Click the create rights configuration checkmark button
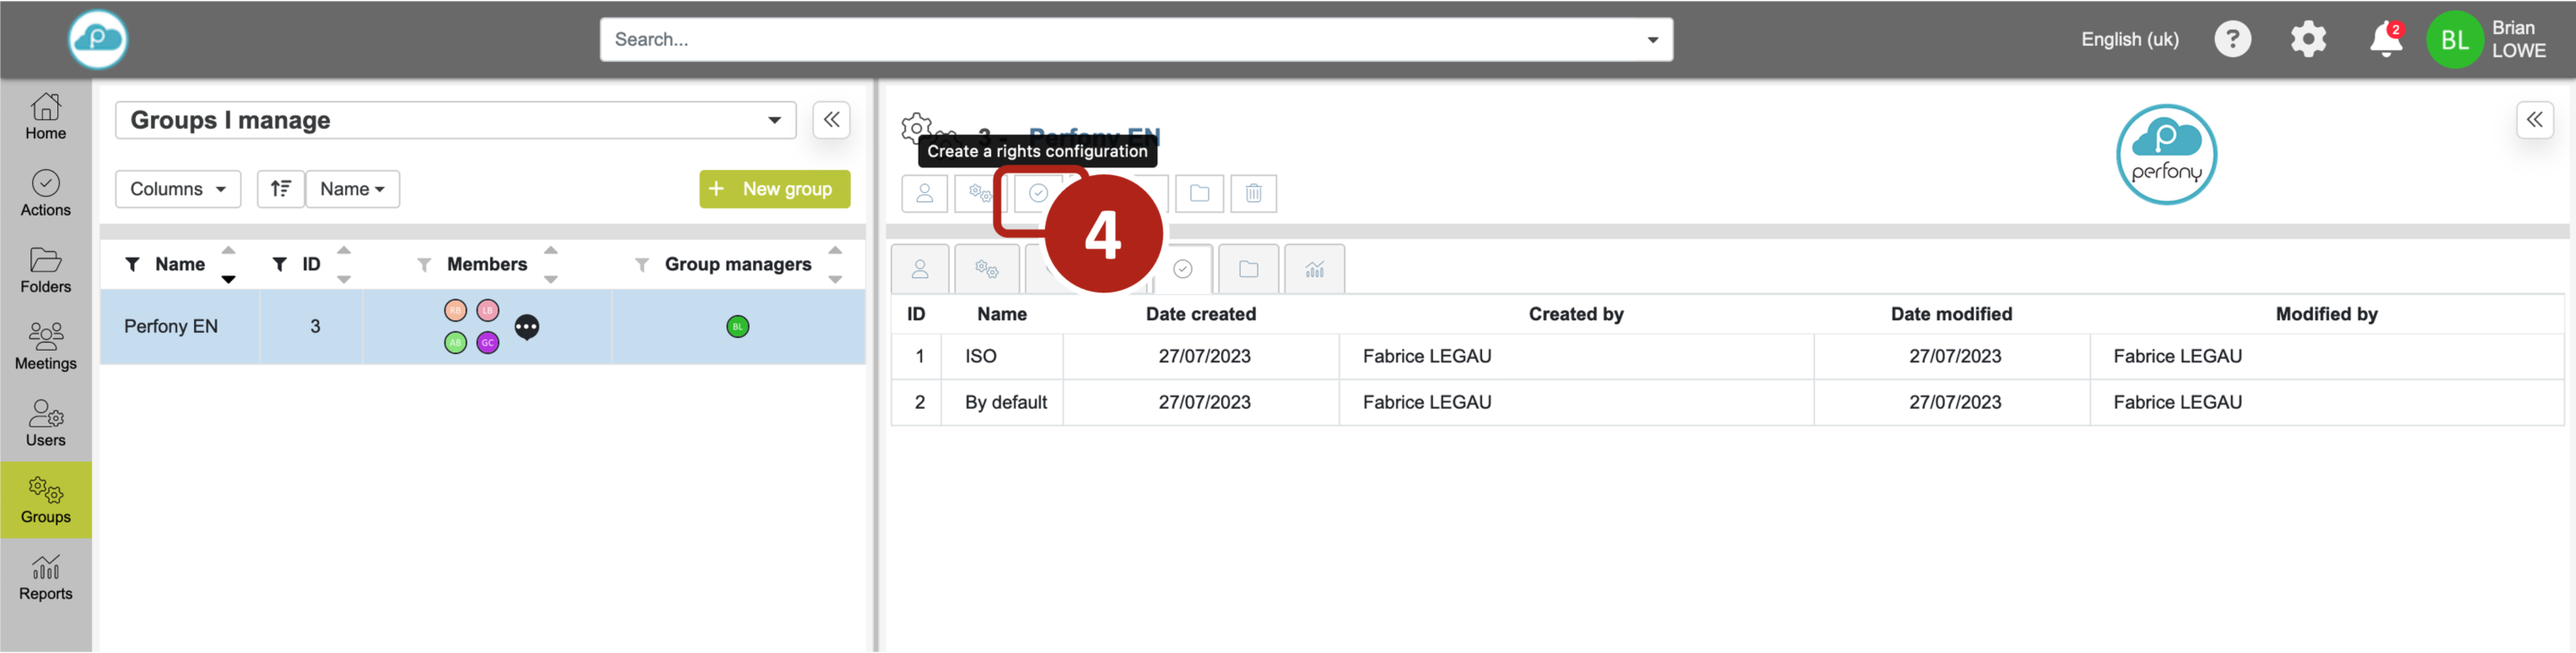The height and width of the screenshot is (653, 2576). pyautogui.click(x=1038, y=193)
